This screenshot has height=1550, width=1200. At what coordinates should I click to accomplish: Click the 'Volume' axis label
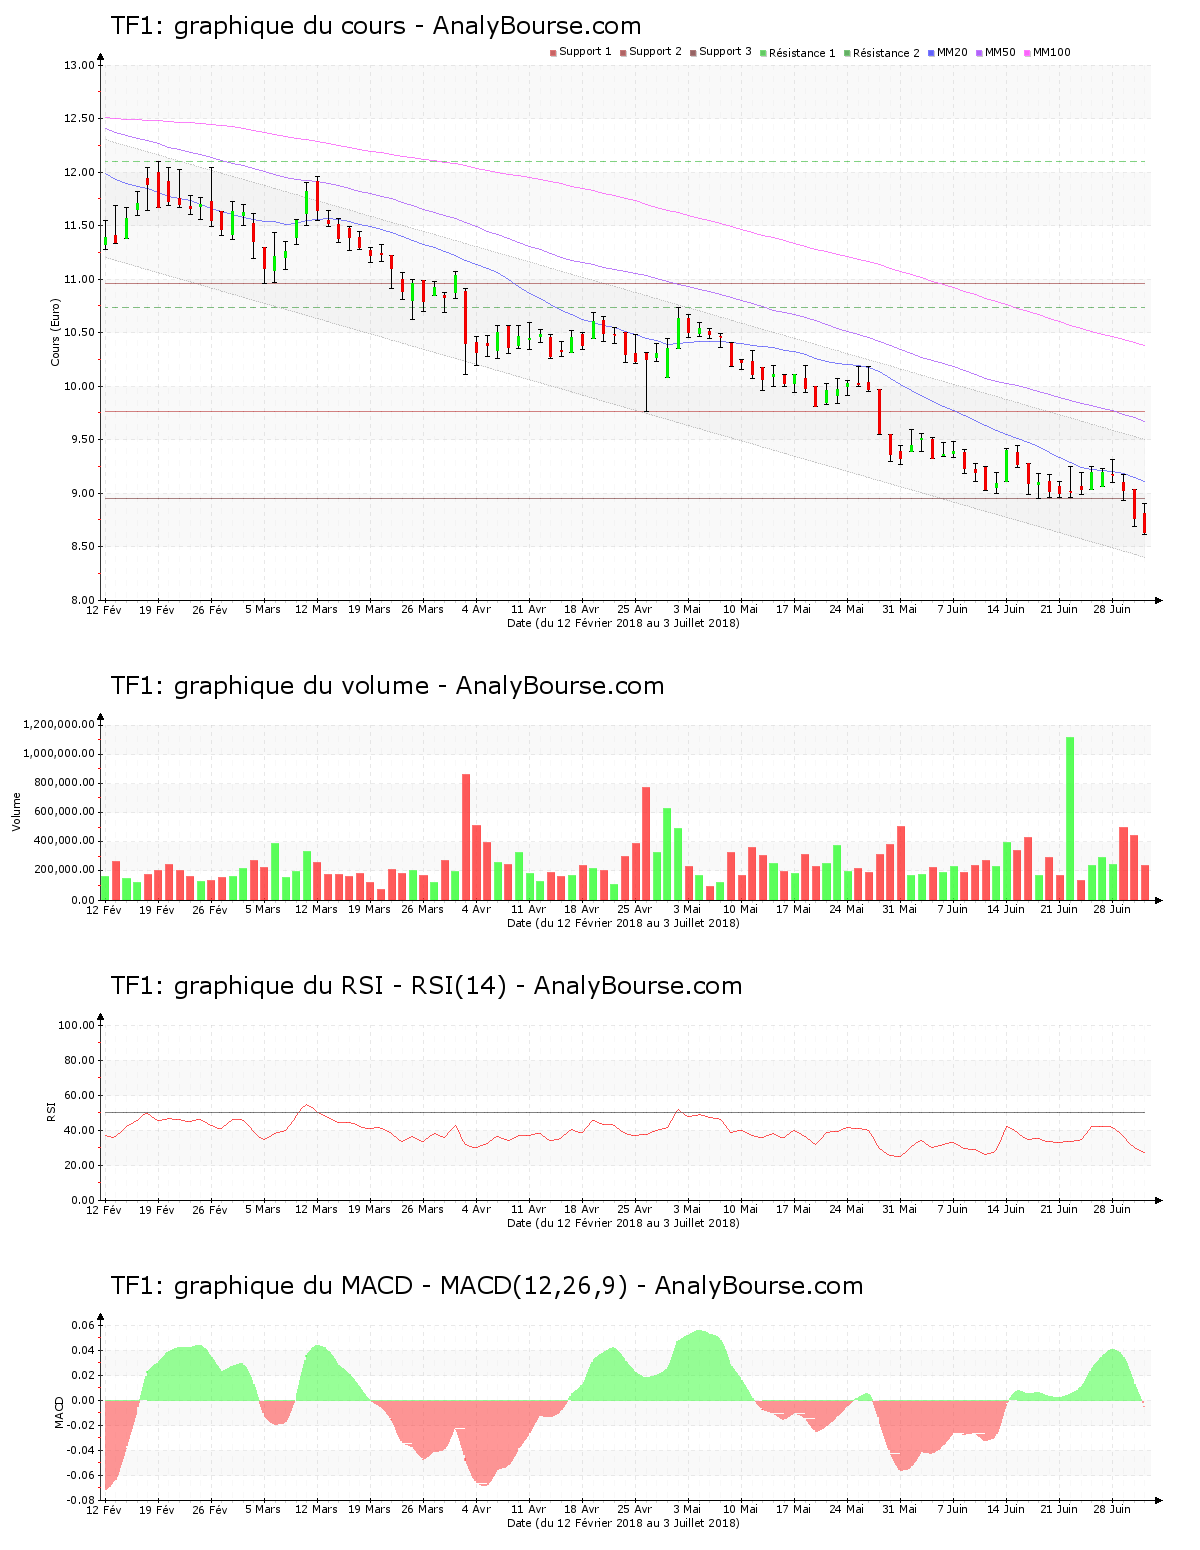pos(17,812)
